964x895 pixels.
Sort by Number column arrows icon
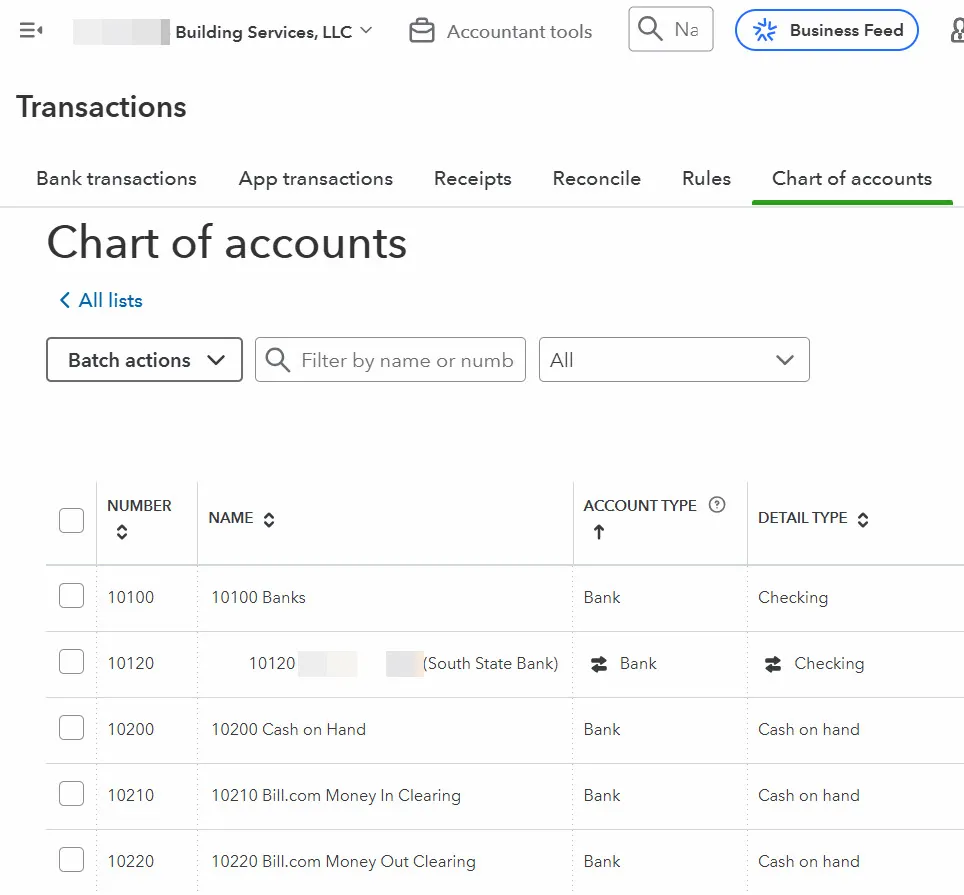(x=122, y=532)
